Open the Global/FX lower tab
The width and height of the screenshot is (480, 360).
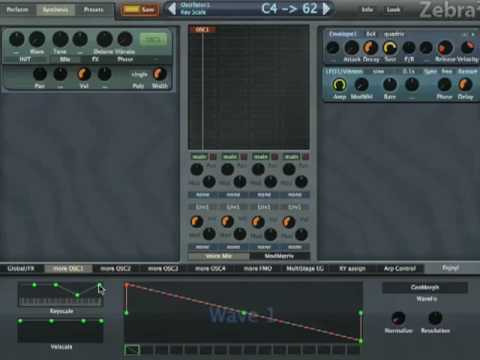coord(21,268)
